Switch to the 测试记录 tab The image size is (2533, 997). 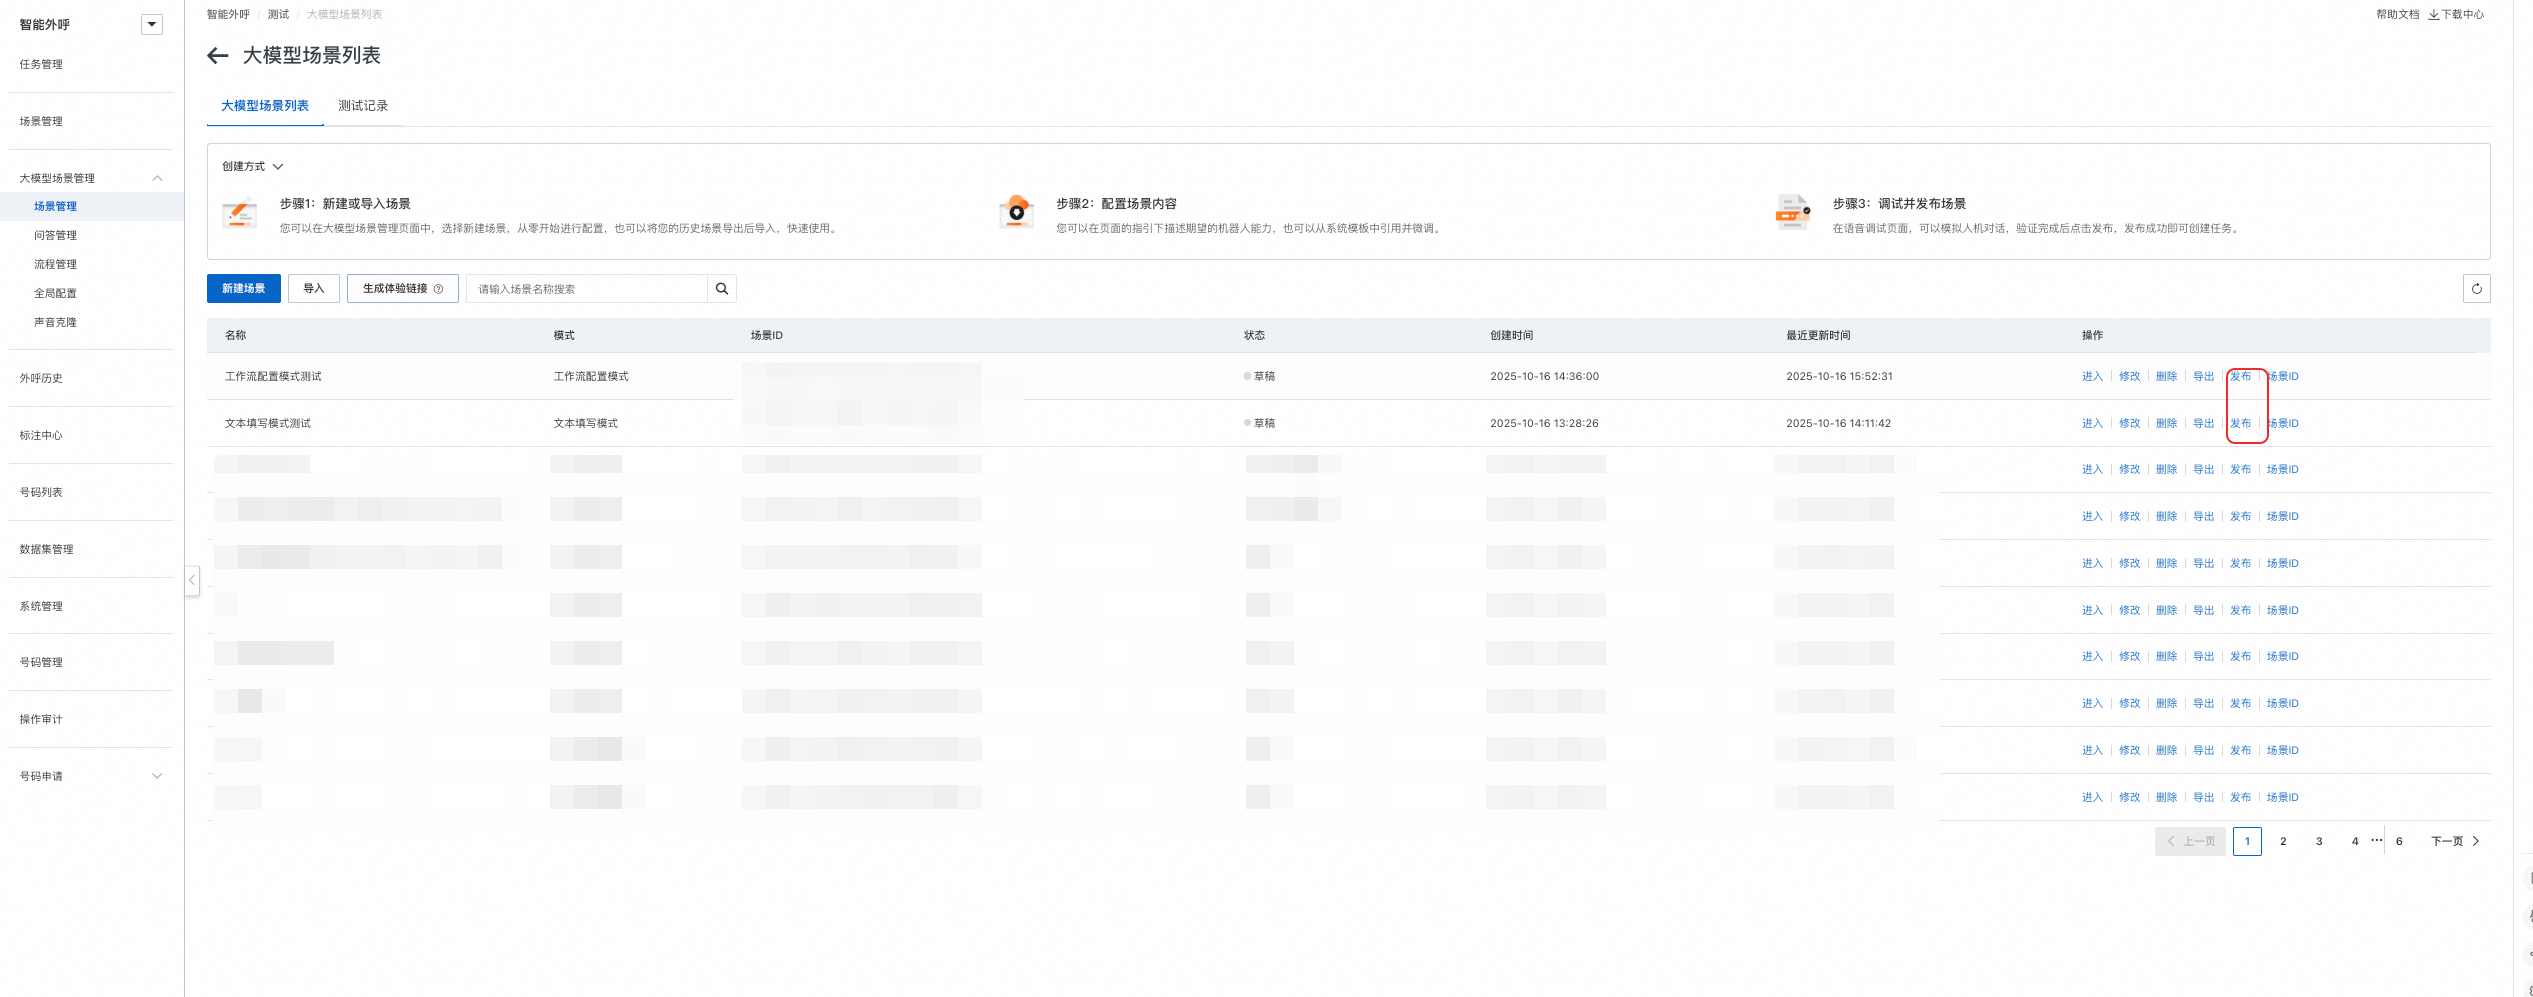[363, 106]
